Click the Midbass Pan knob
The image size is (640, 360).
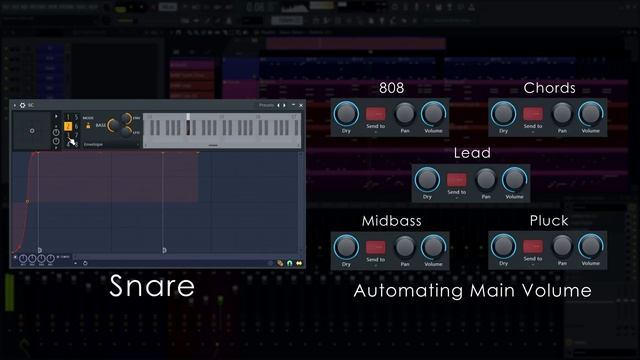405,247
